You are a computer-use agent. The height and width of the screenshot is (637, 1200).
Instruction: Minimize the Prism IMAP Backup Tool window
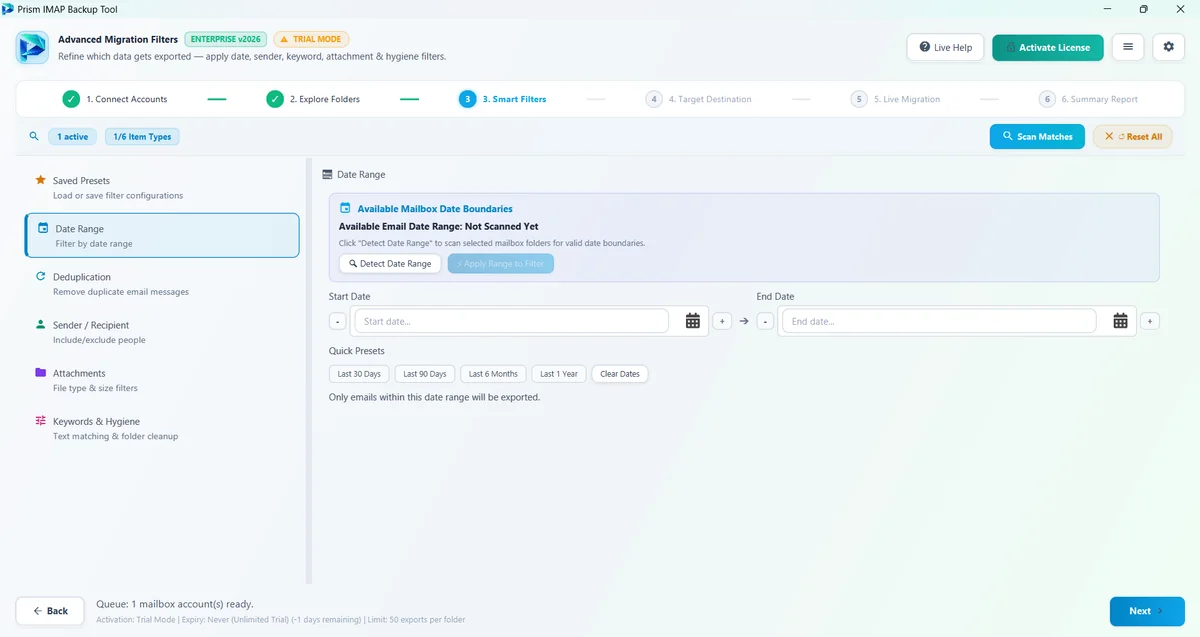click(x=1109, y=9)
